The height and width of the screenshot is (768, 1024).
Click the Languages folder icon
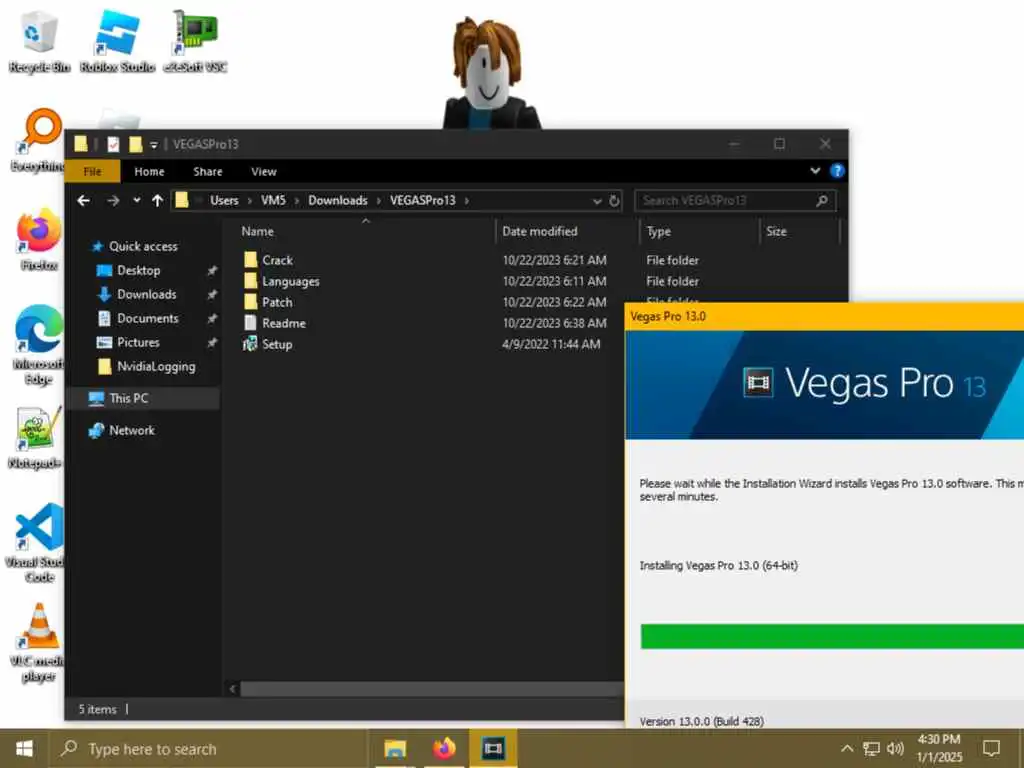[x=250, y=281]
